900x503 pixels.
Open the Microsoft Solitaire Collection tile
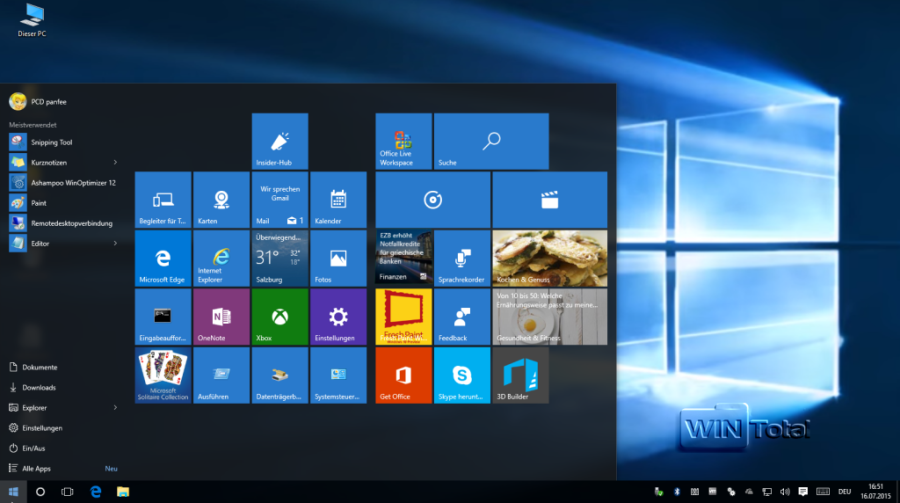pyautogui.click(x=163, y=375)
